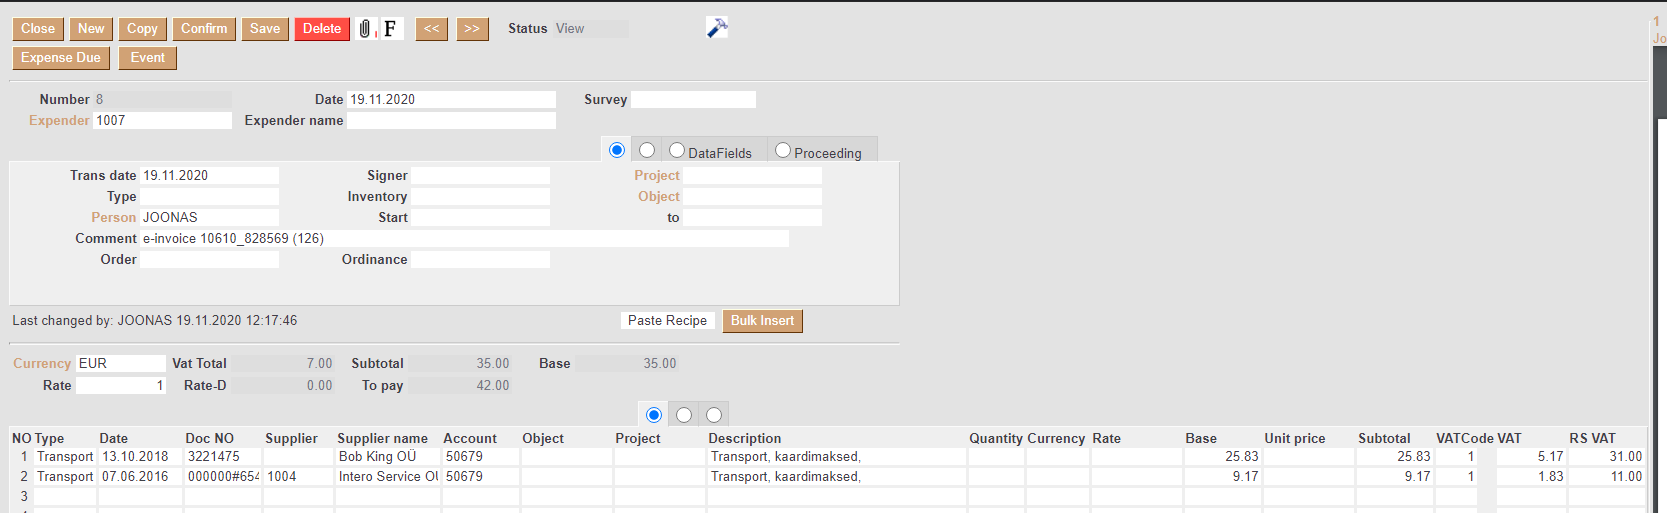Viewport: 1667px width, 513px height.
Task: Select the third row-view radio button
Action: 714,415
